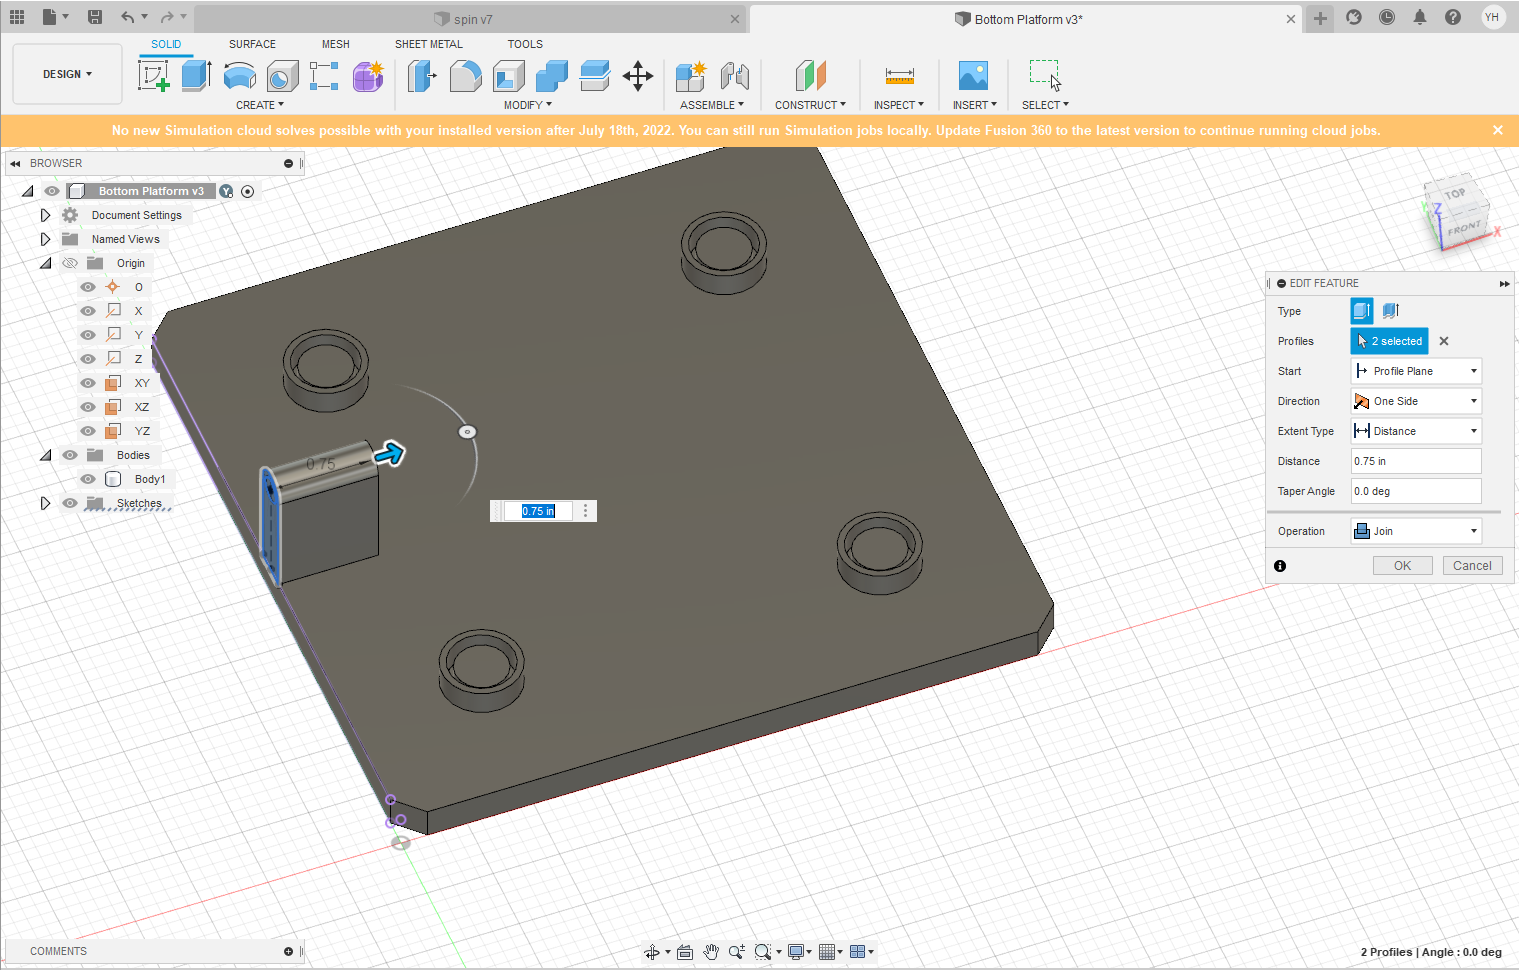Click the Measure tool under Inspect
The image size is (1519, 970).
[899, 76]
